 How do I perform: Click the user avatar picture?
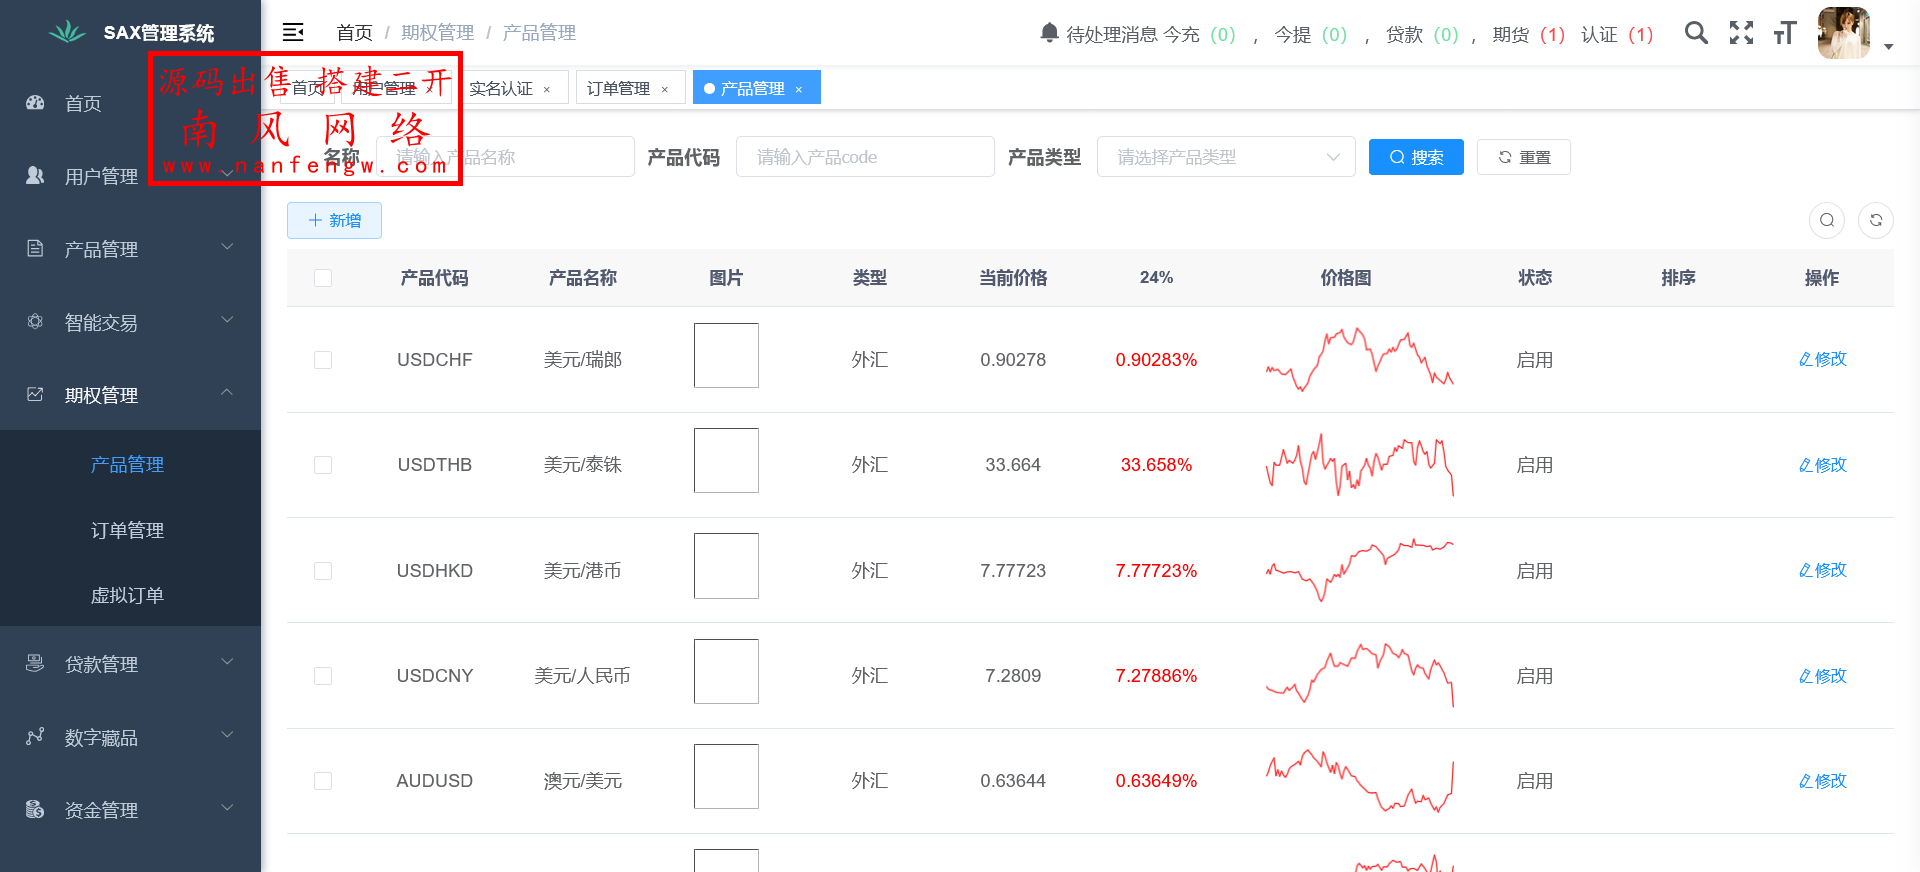pos(1843,33)
